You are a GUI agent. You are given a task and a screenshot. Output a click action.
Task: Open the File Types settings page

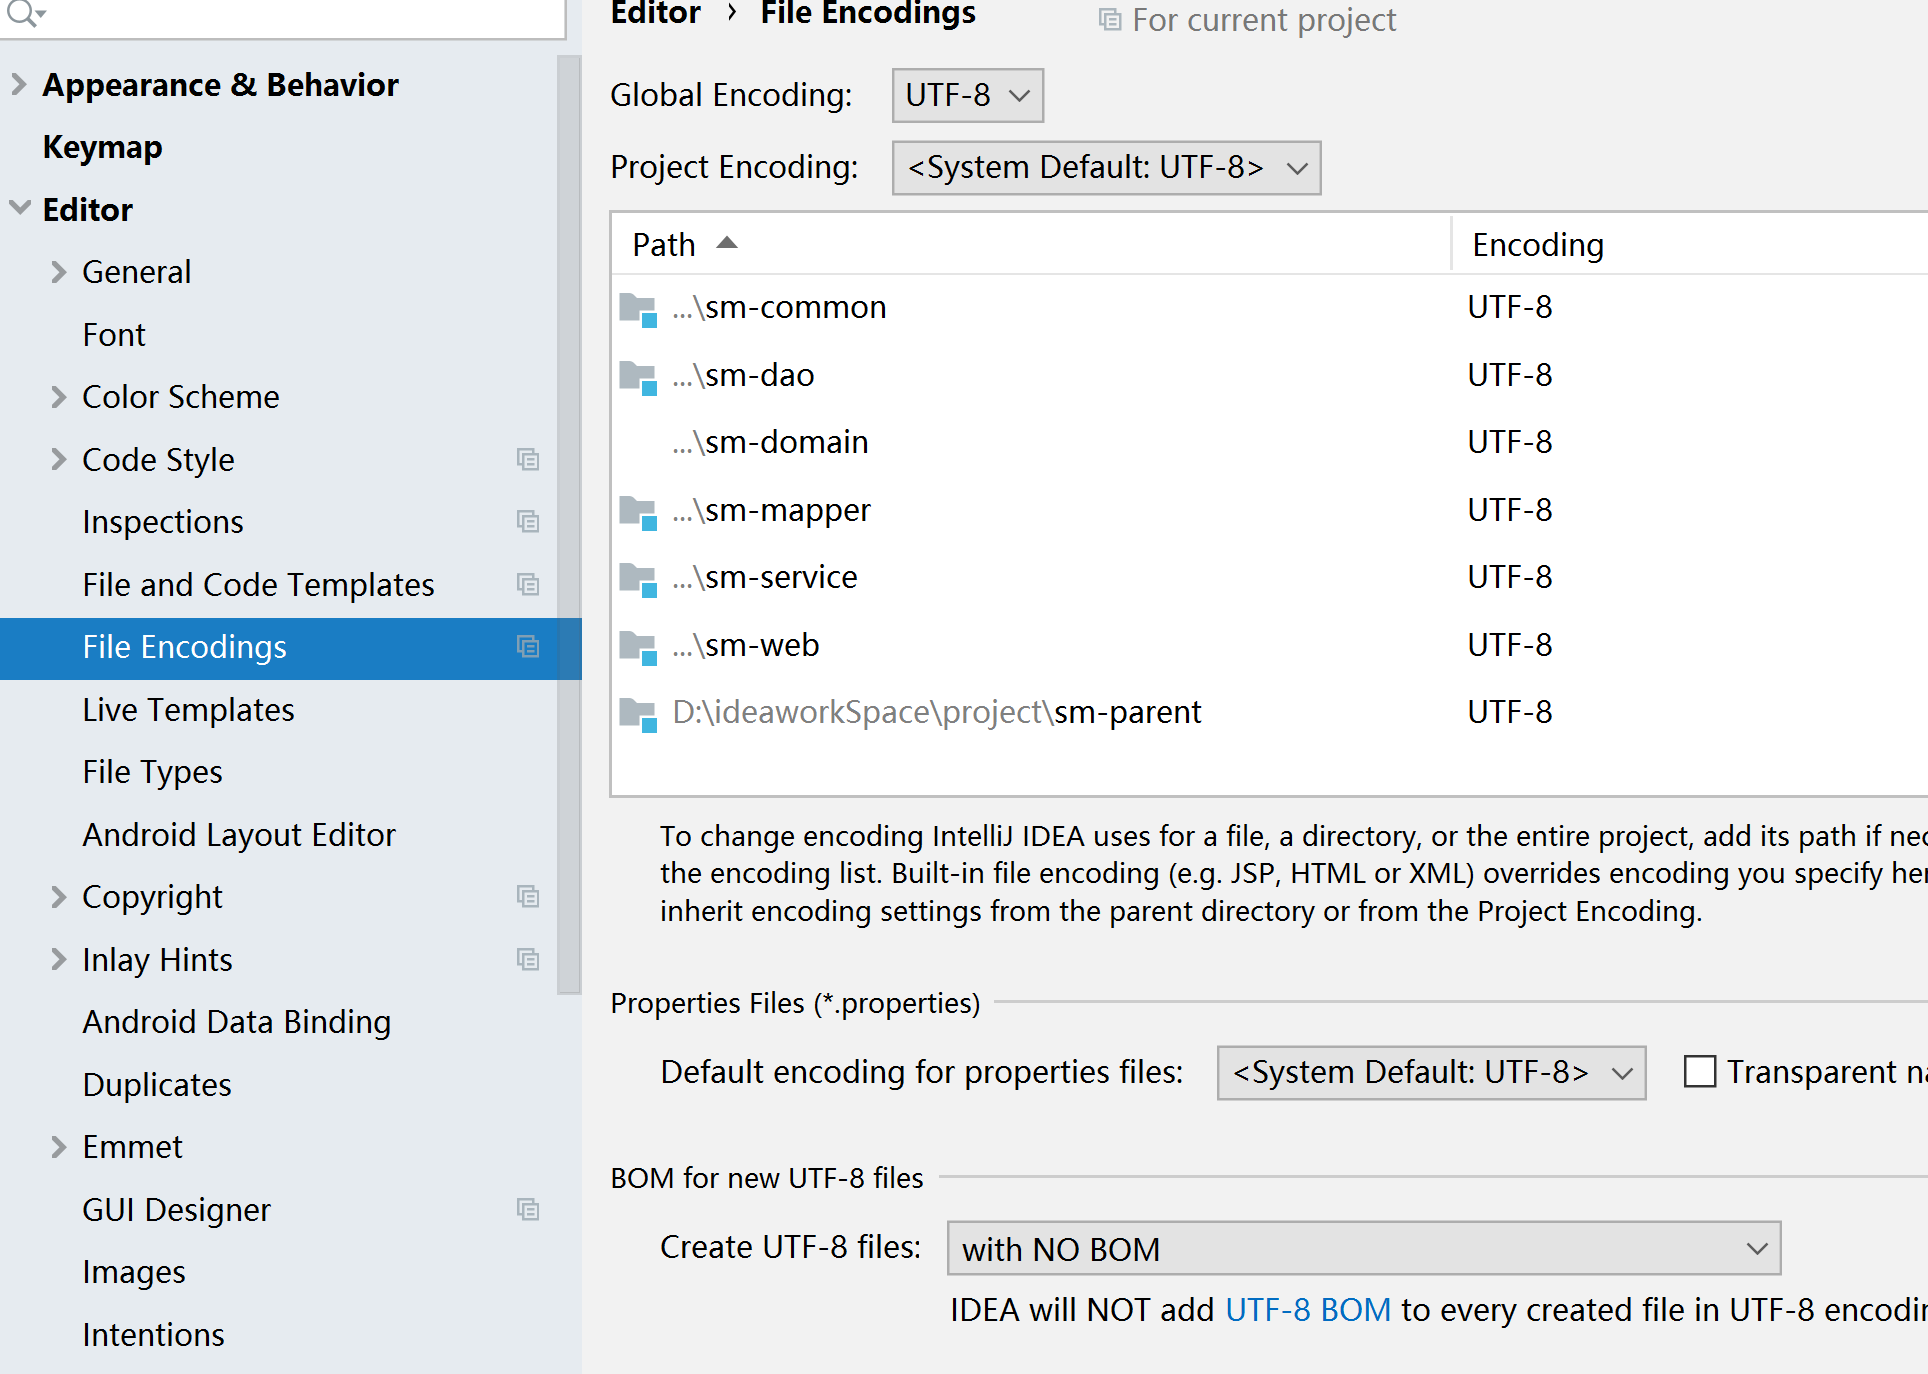click(x=152, y=772)
